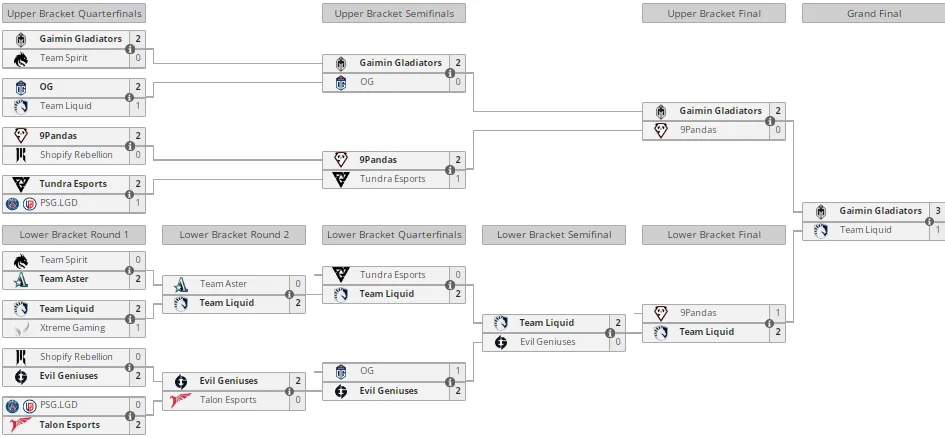This screenshot has height=438, width=945.
Task: Click Team Liquid name in the Grand Final
Action: (867, 230)
